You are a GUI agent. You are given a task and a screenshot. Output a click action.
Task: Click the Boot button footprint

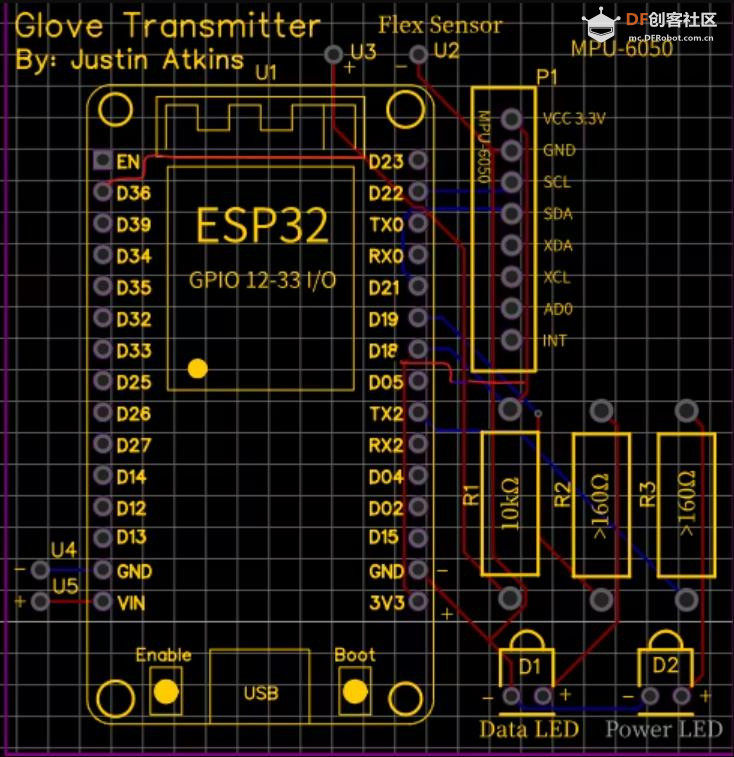pyautogui.click(x=355, y=691)
